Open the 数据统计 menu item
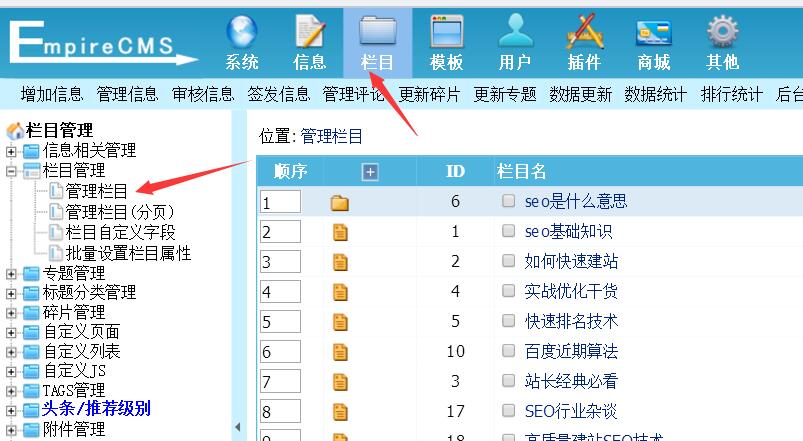The height and width of the screenshot is (441, 803). point(656,94)
